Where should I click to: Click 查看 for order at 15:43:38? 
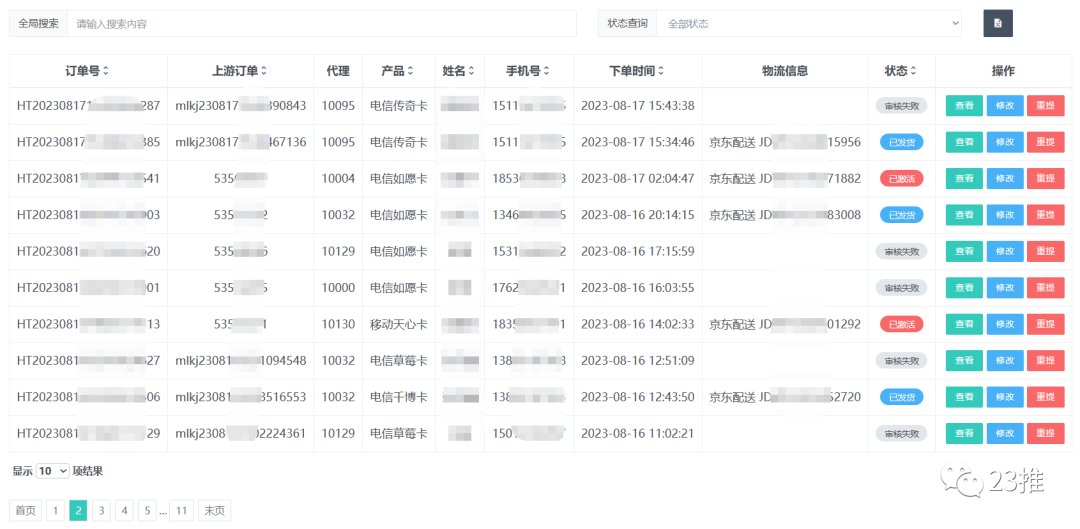(x=964, y=106)
